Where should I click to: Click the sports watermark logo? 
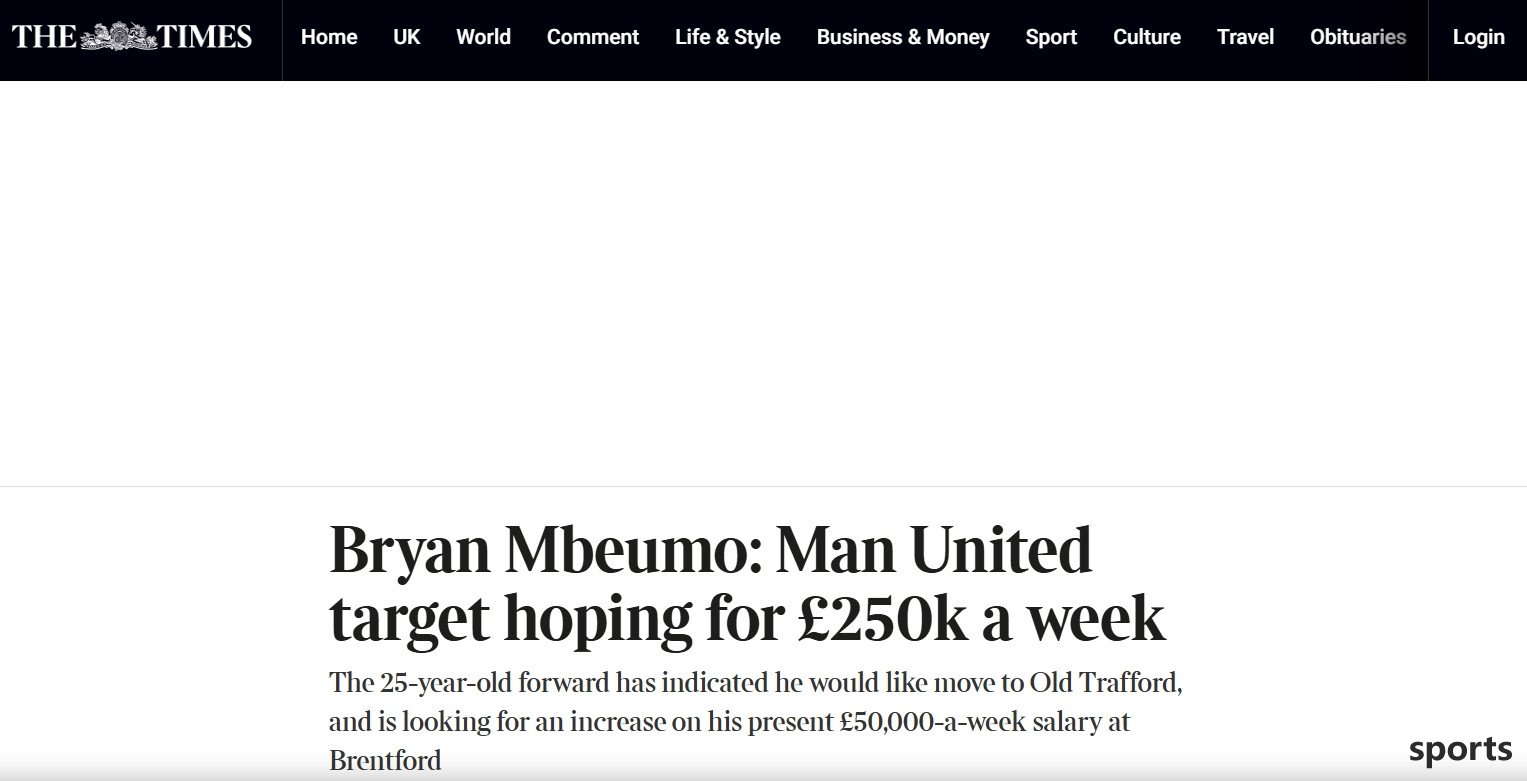click(1460, 750)
